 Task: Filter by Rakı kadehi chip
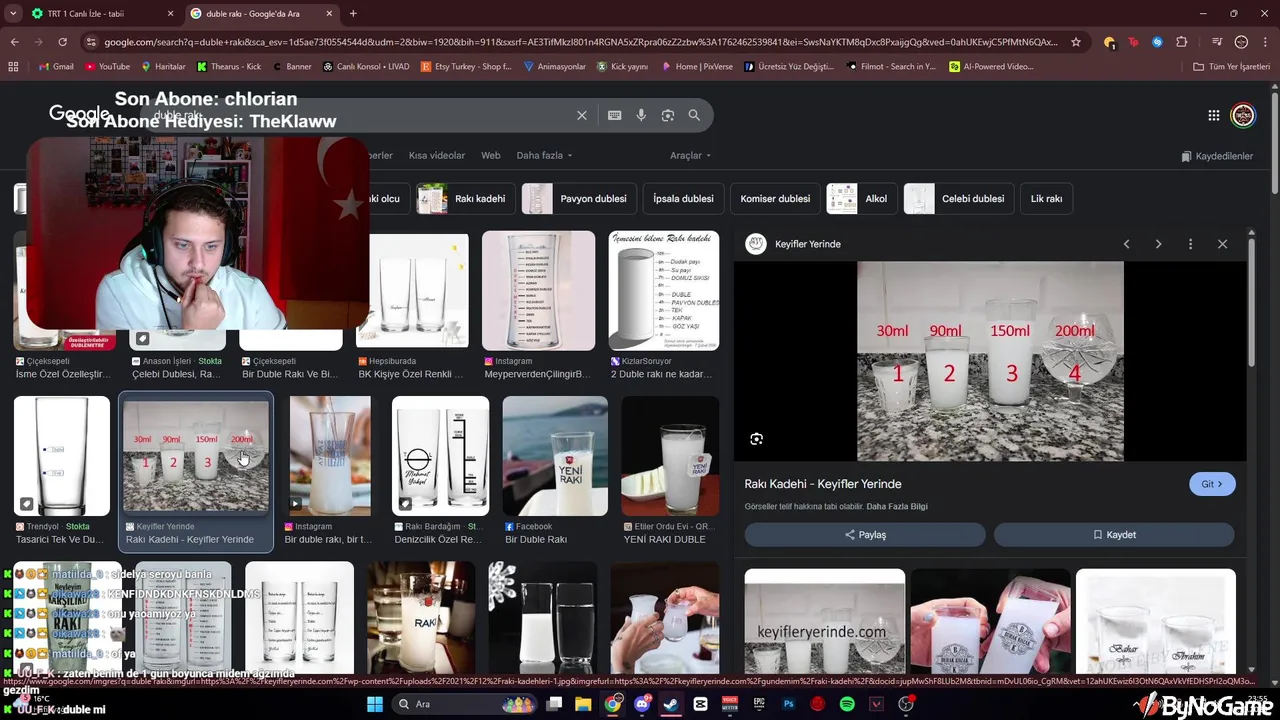coord(464,199)
